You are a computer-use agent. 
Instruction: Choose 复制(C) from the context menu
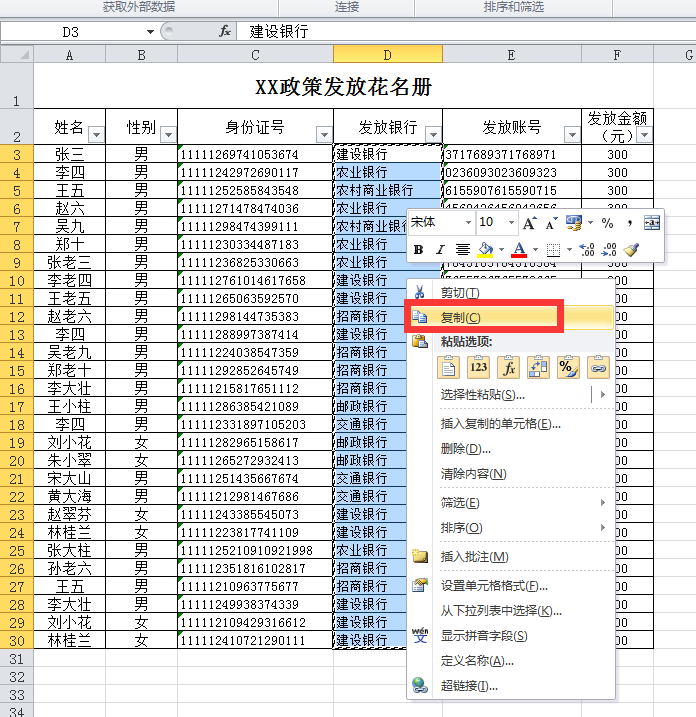tap(510, 317)
